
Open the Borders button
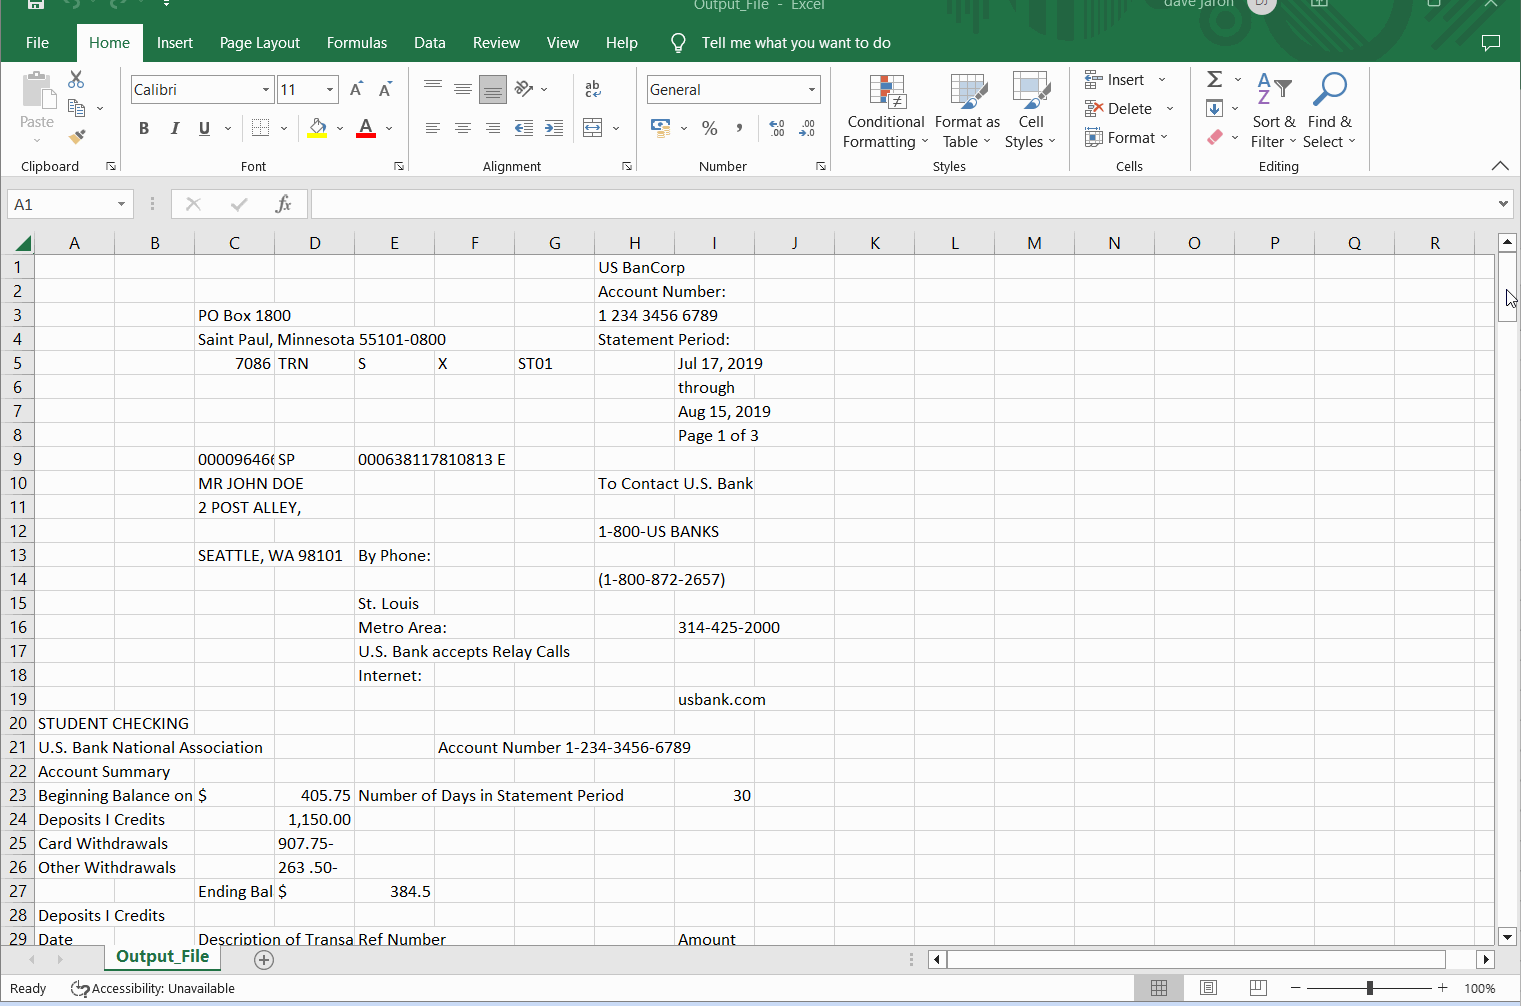point(261,128)
